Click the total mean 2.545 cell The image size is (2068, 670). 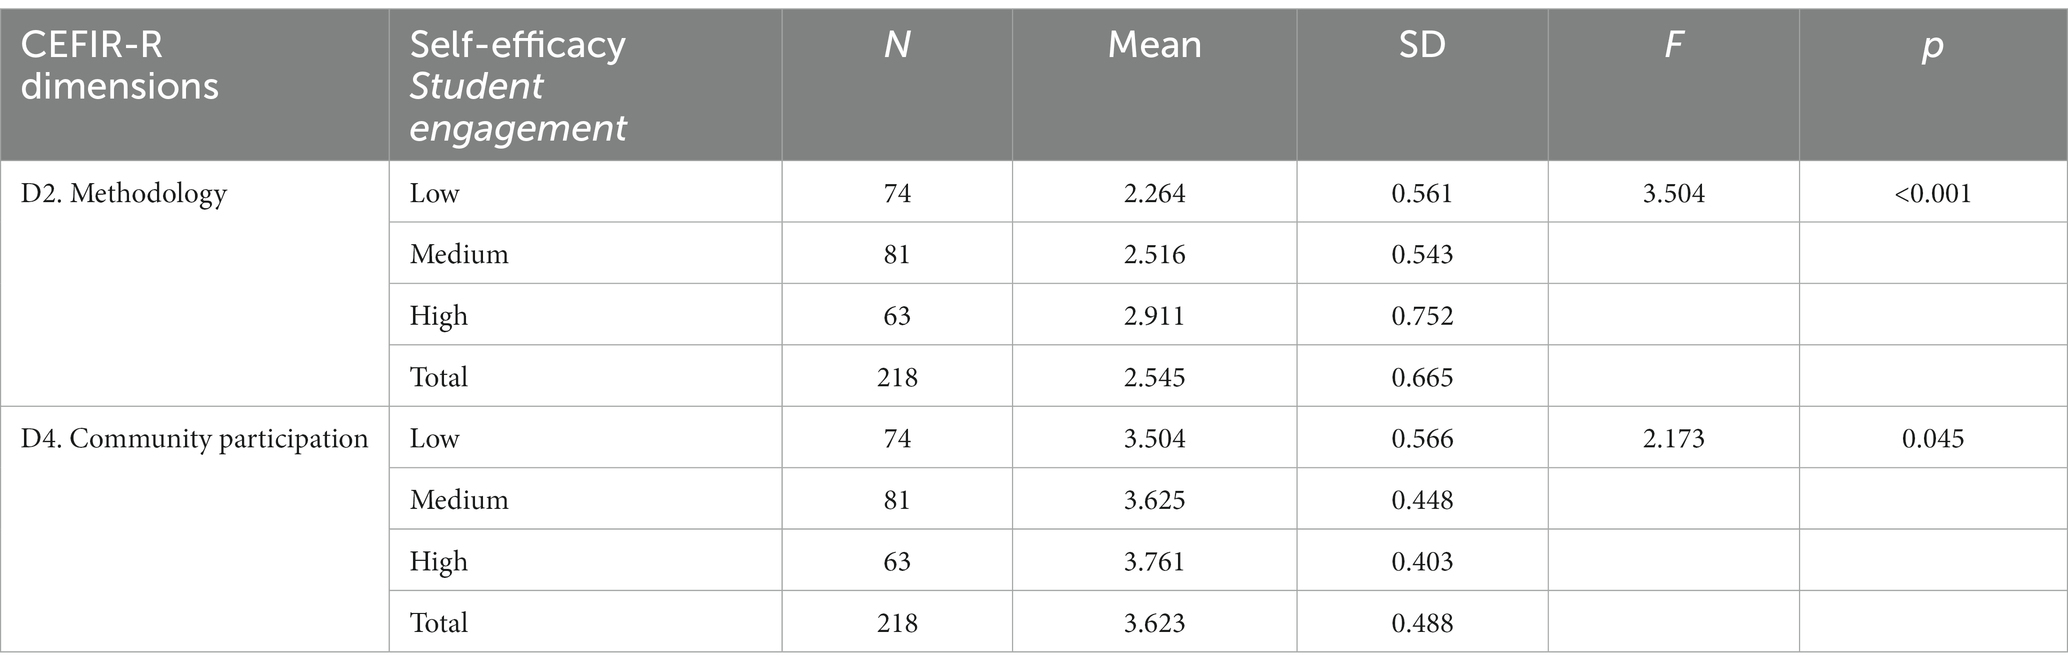(x=1154, y=378)
